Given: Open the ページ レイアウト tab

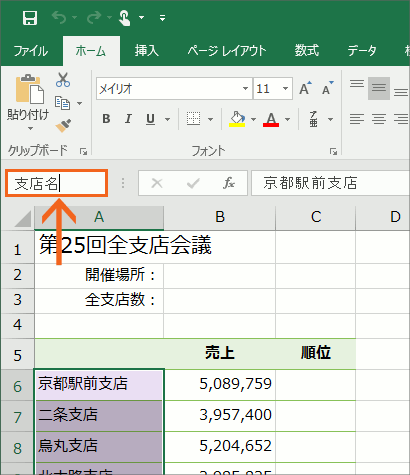Looking at the screenshot, I should tap(227, 51).
